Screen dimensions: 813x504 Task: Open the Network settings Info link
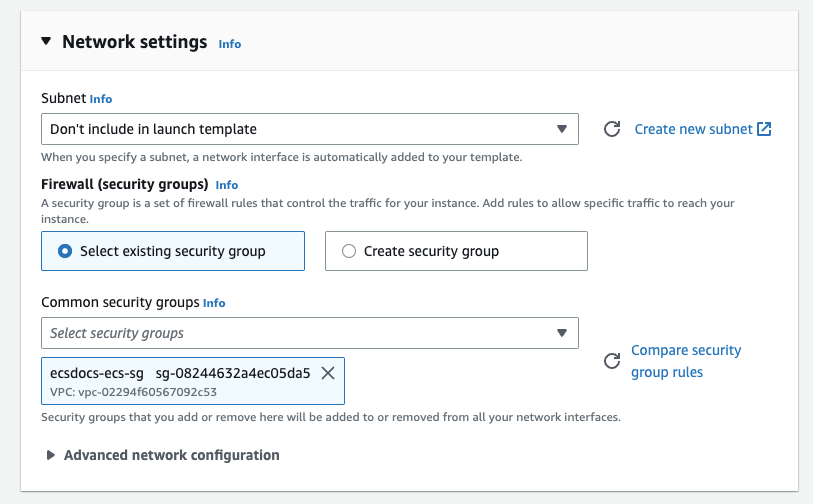(x=230, y=44)
